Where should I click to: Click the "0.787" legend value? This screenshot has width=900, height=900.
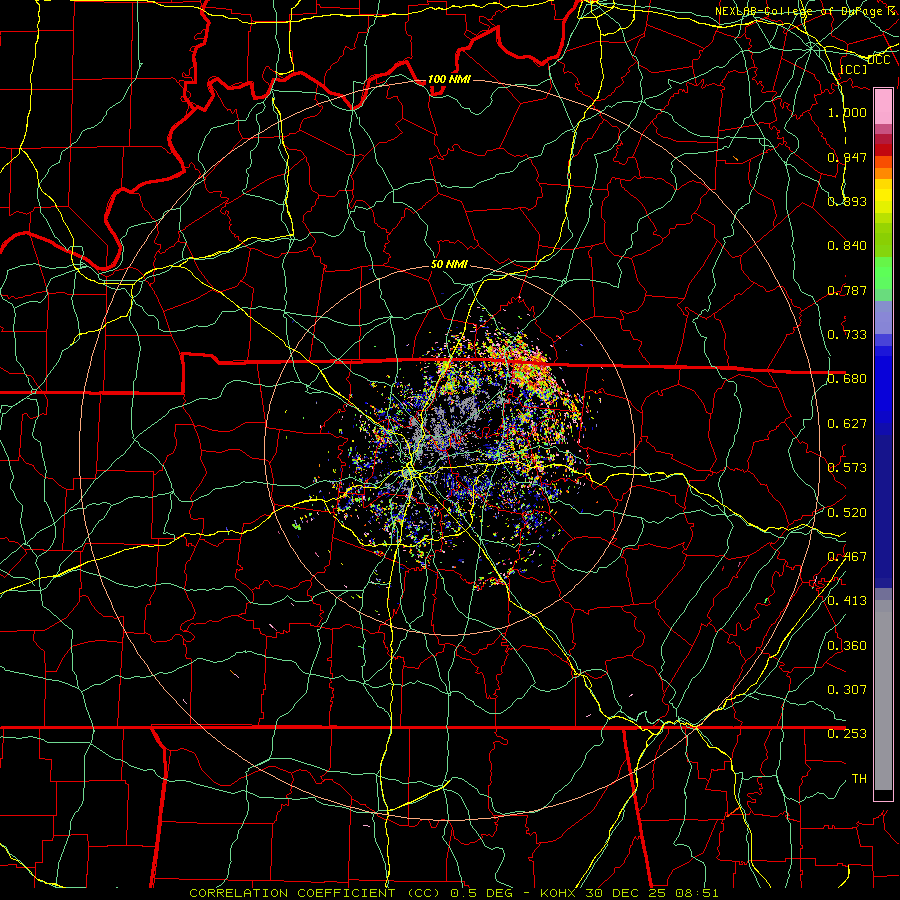click(847, 290)
